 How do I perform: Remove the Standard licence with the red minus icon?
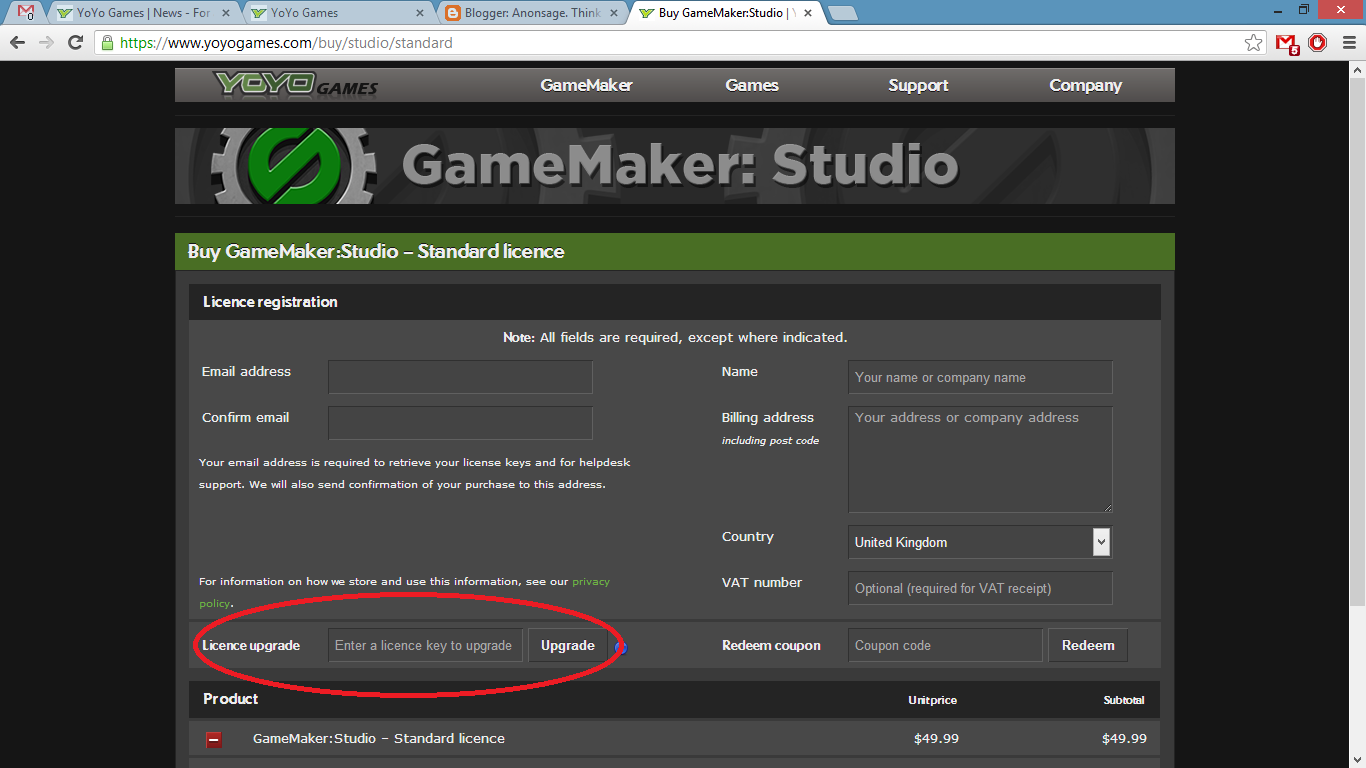[x=214, y=739]
